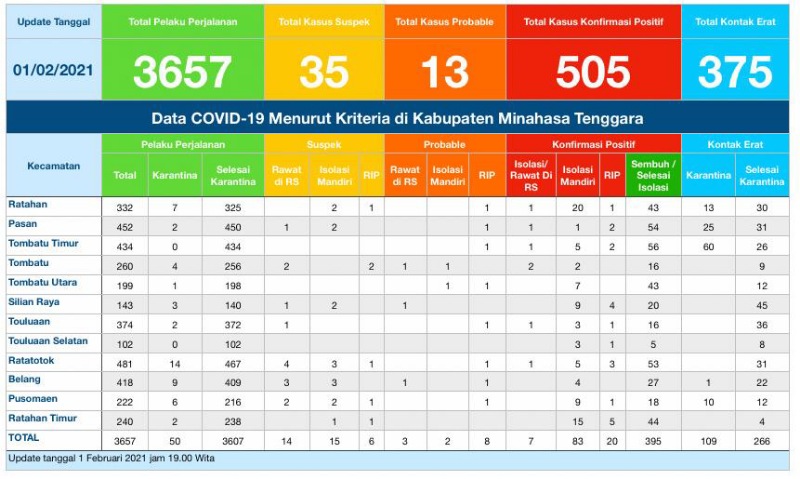Click the Kecamatan column header
This screenshot has height=479, width=800.
click(54, 166)
